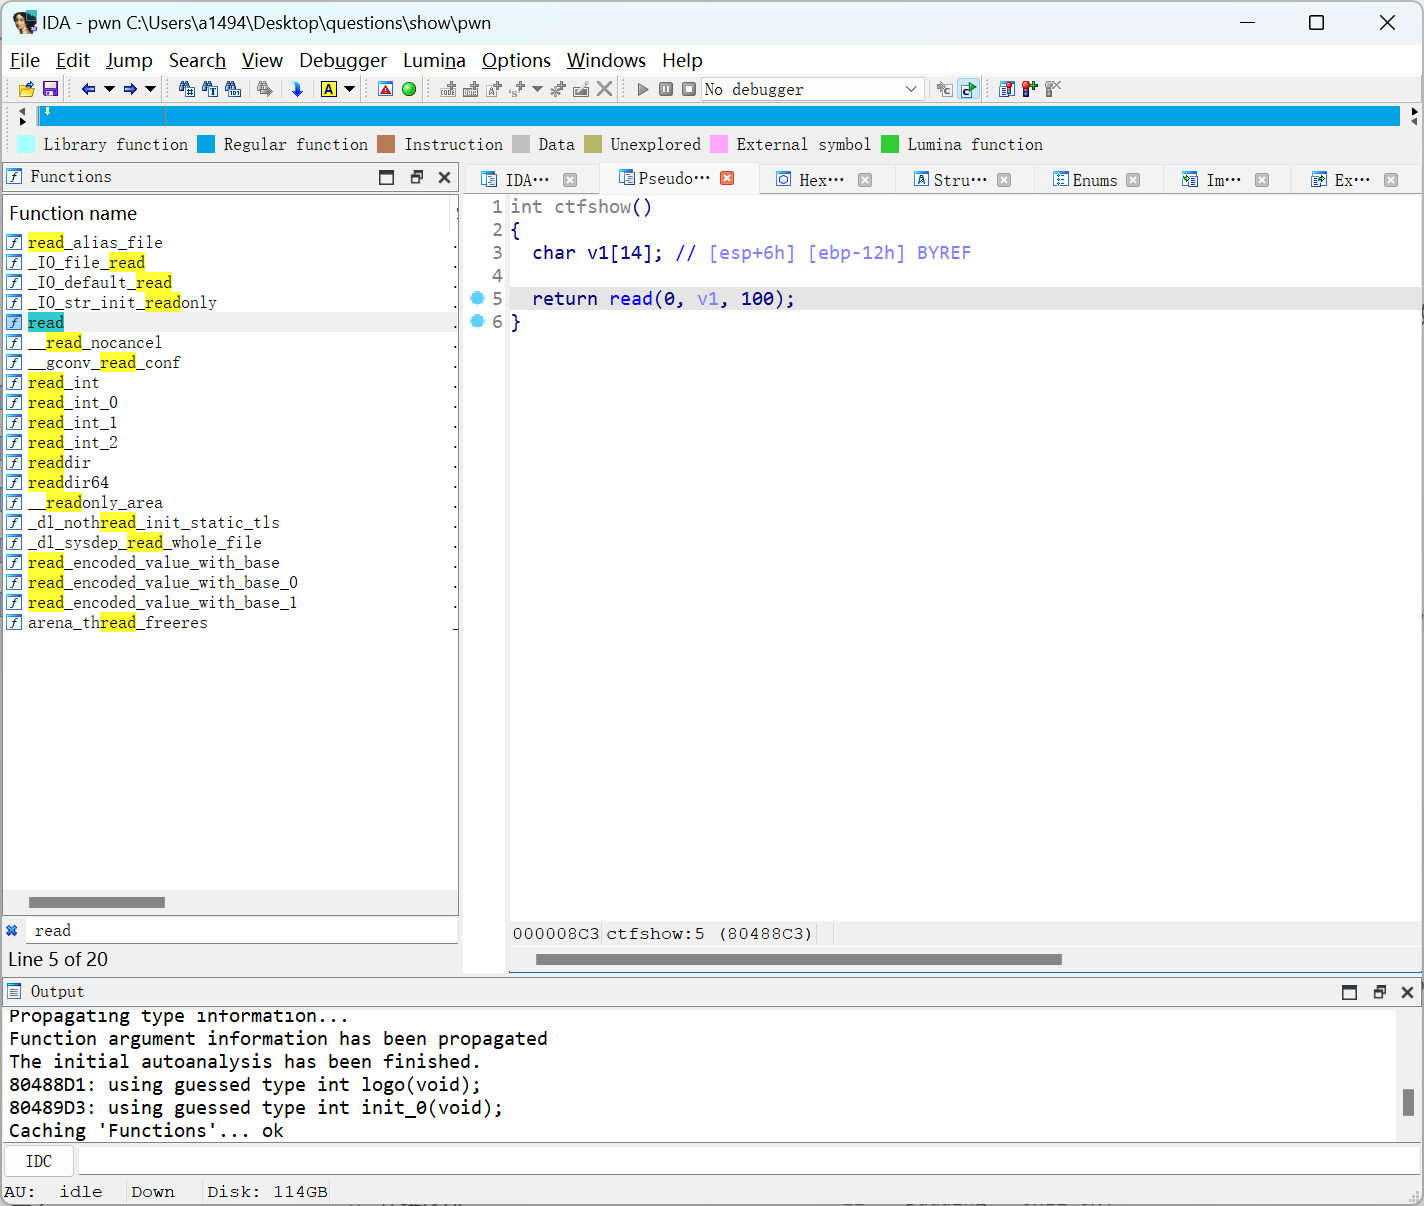This screenshot has width=1424, height=1206.
Task: Click the convert to Data icon
Action: [471, 89]
